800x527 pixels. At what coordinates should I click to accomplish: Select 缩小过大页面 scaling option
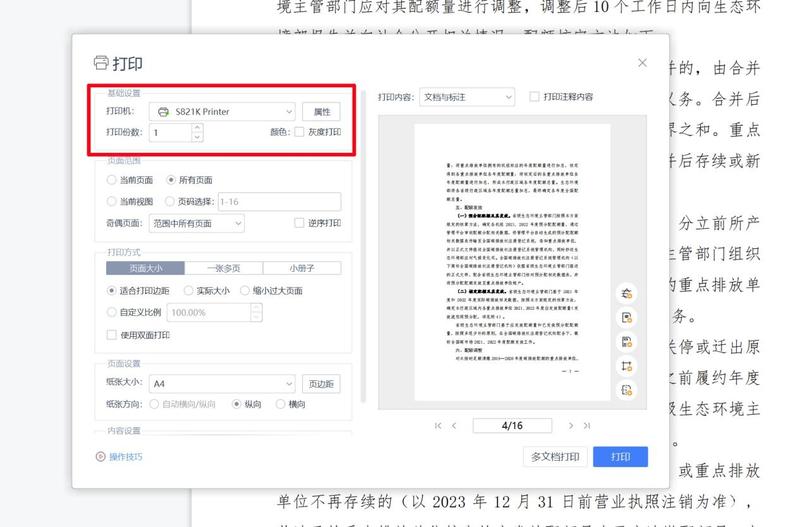point(245,291)
